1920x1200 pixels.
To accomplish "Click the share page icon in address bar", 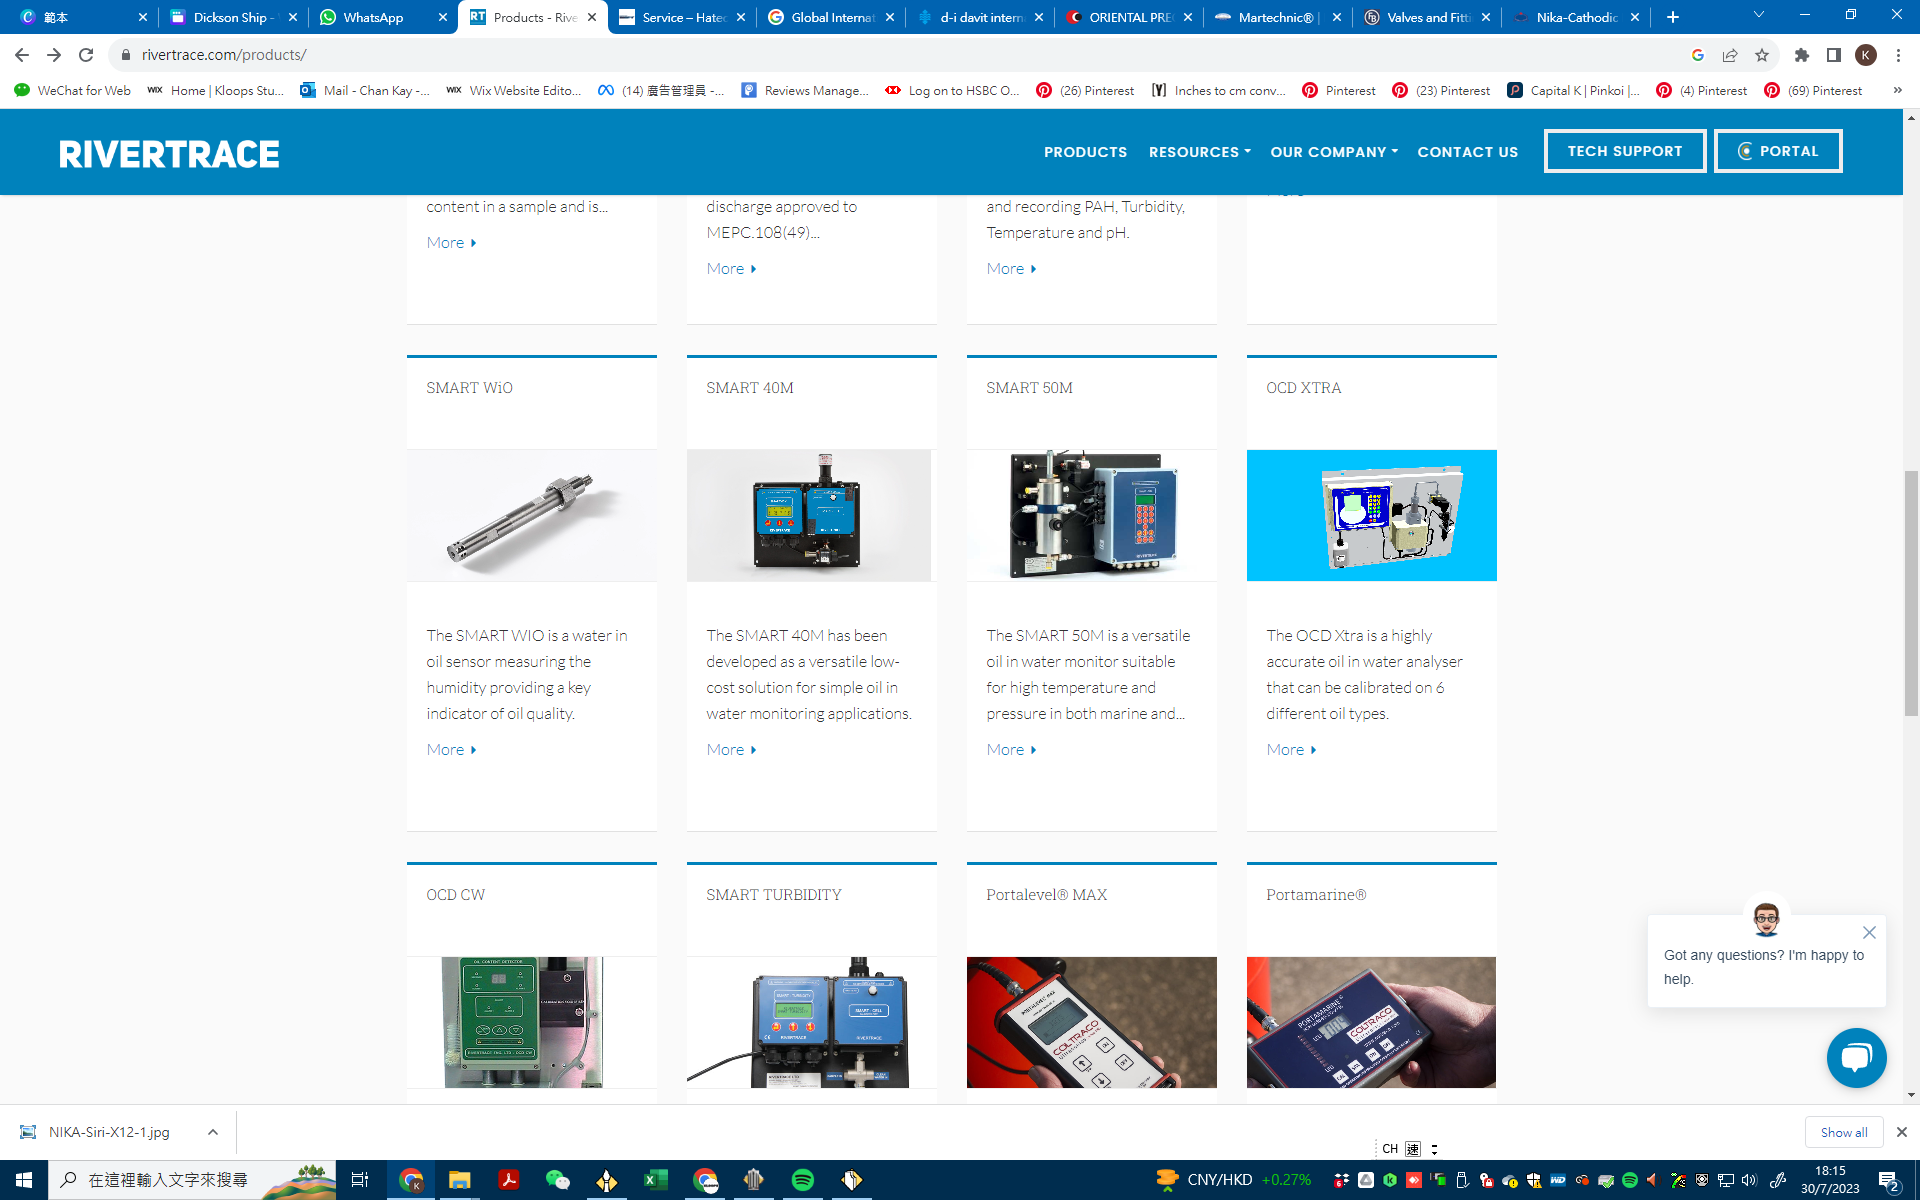I will [x=1730, y=55].
